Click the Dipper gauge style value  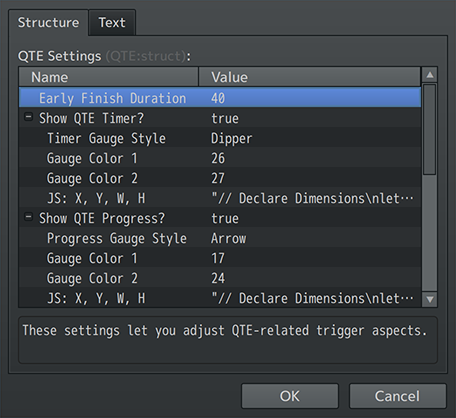pos(231,138)
